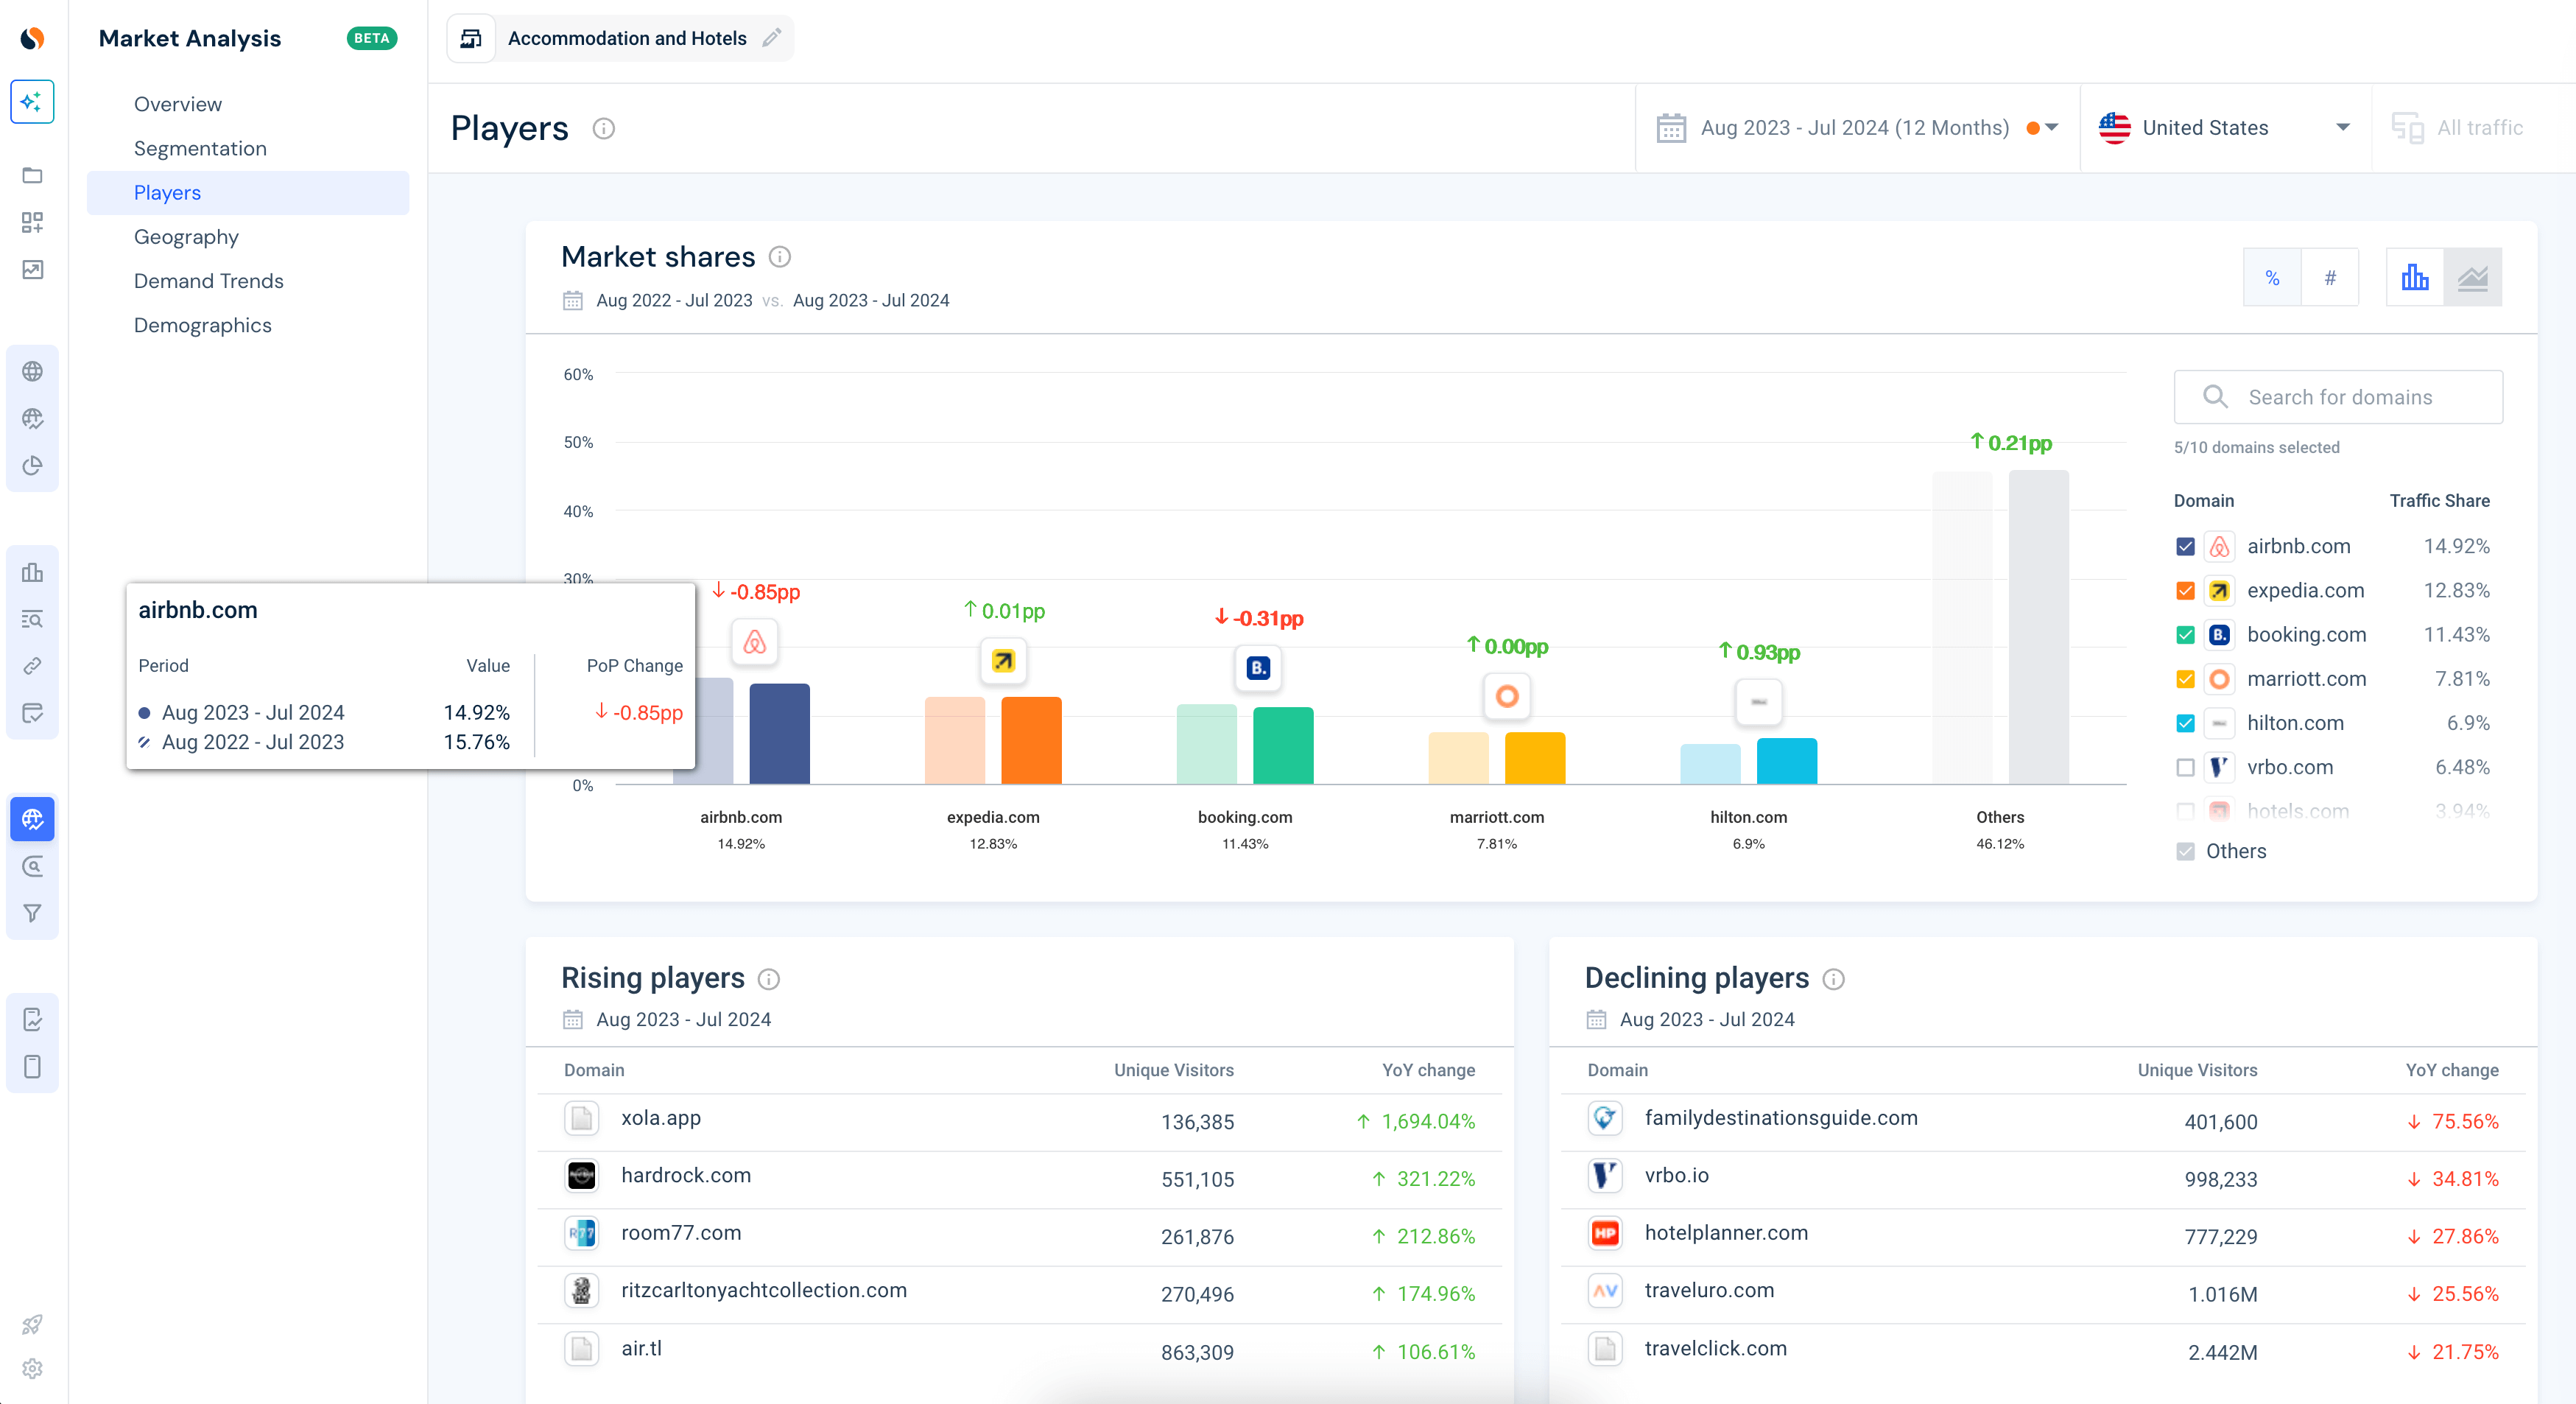Go to the Geography menu item
Viewport: 2576px width, 1404px height.
click(x=186, y=237)
